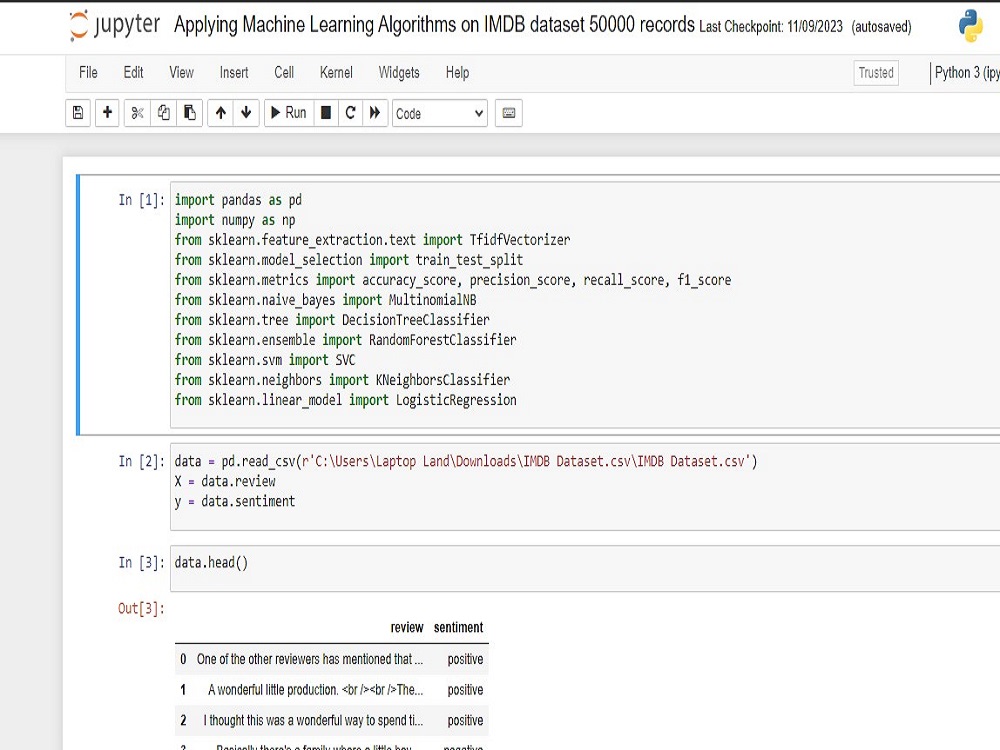Click row 2 review 'I thought this was a wonderful'
This screenshot has height=750, width=1000.
coord(312,721)
